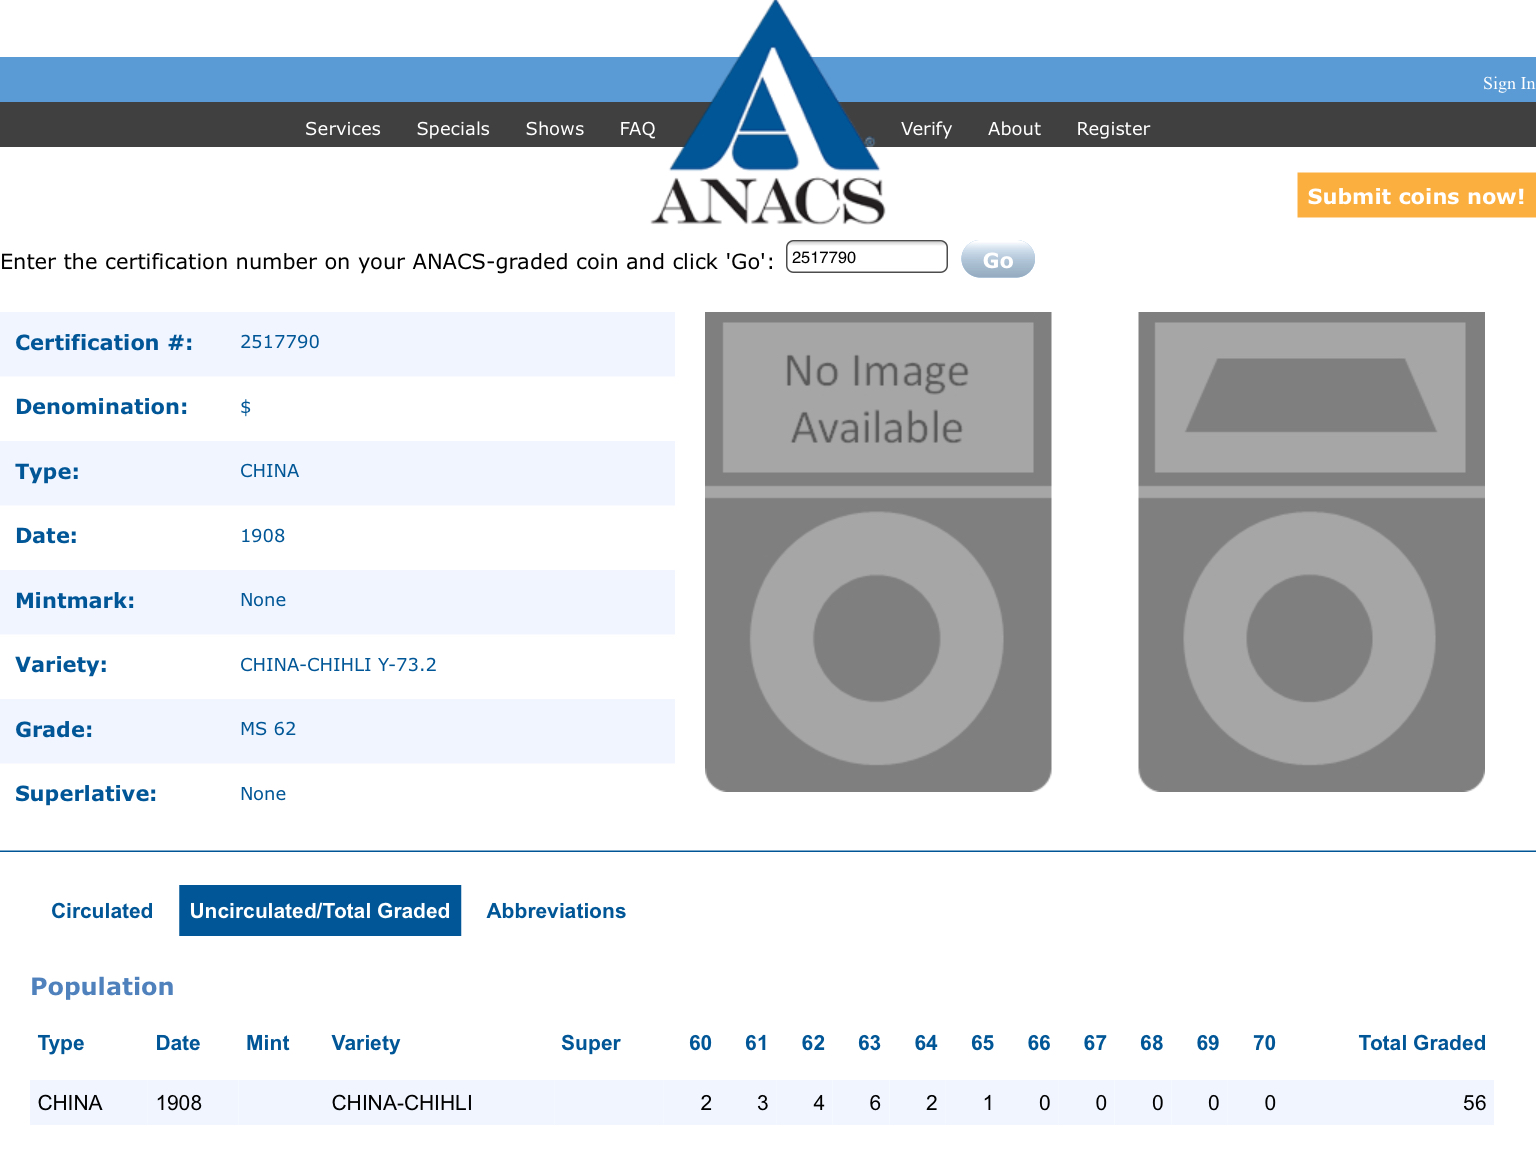Click the No Image Available obverse placeholder

(878, 552)
